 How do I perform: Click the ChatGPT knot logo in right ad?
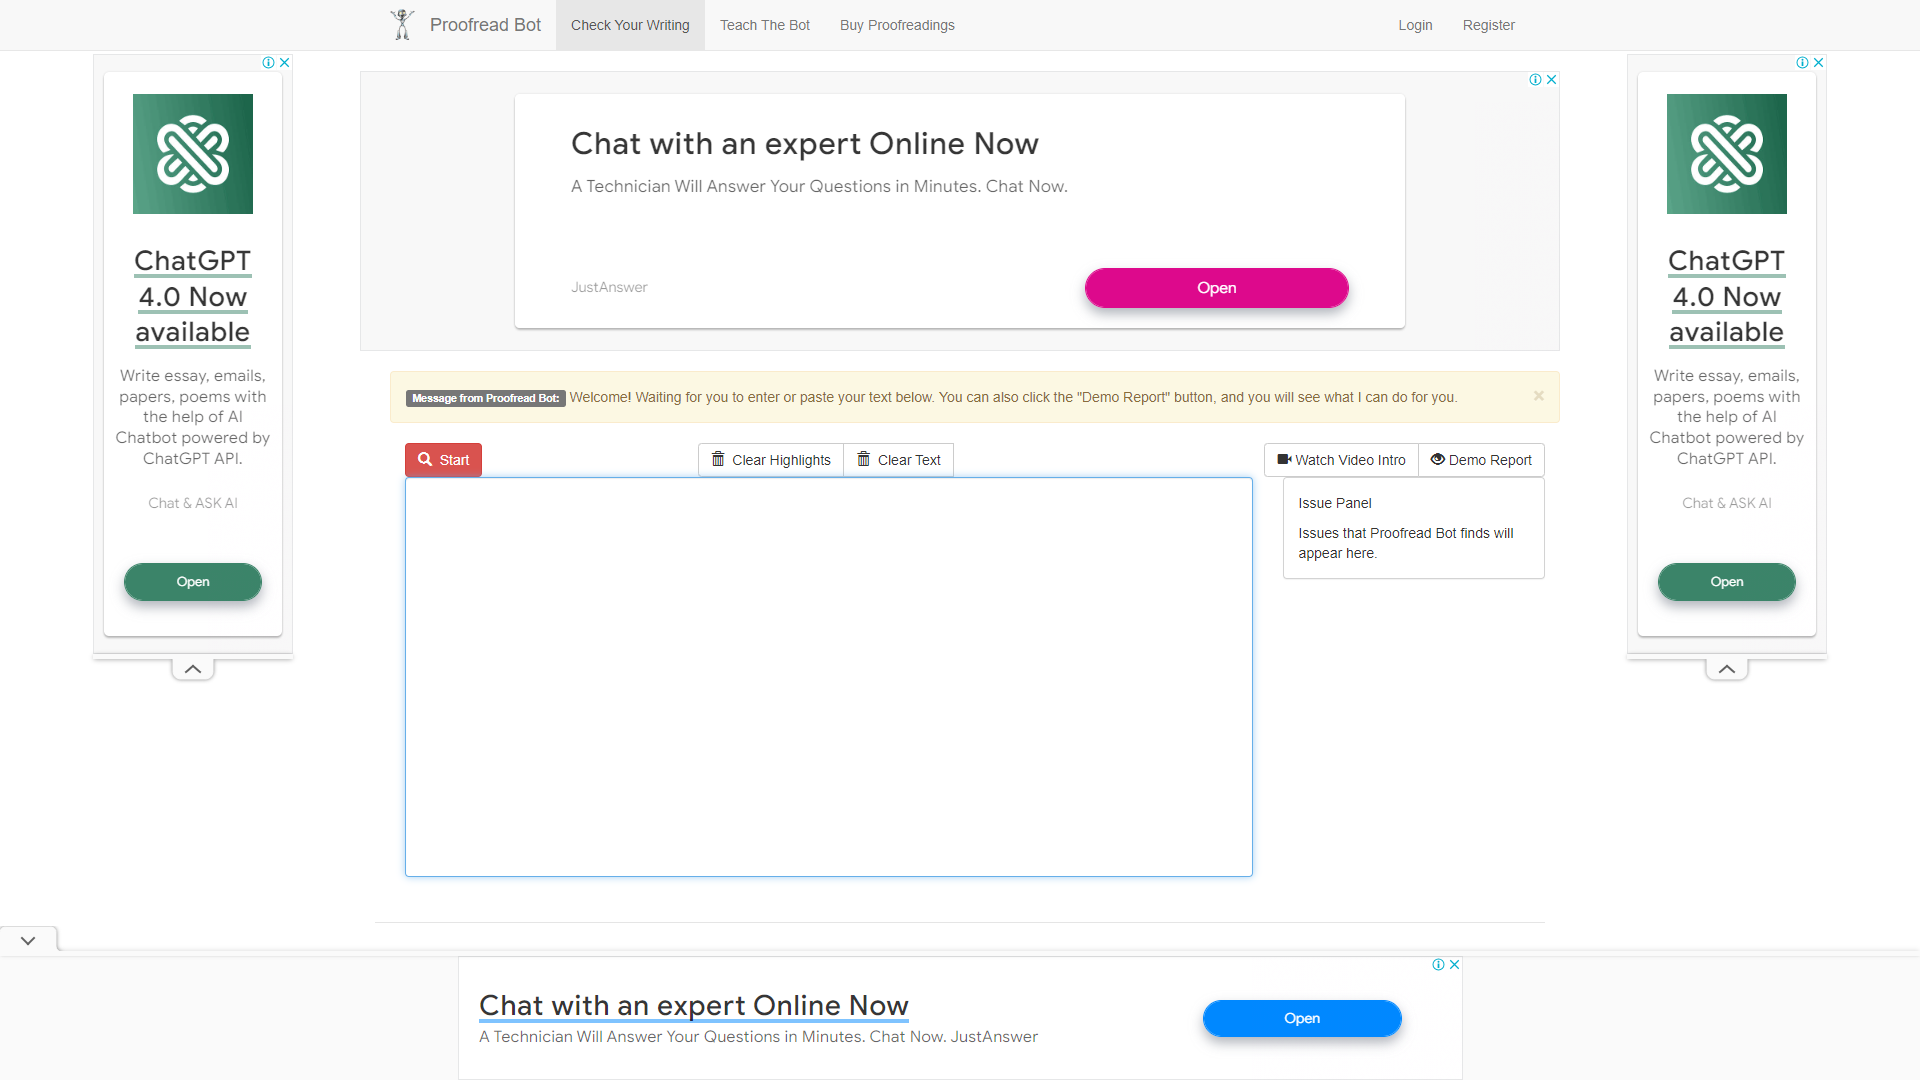tap(1726, 153)
